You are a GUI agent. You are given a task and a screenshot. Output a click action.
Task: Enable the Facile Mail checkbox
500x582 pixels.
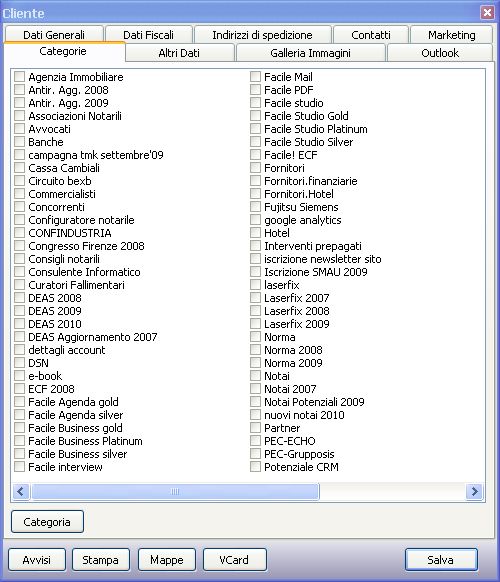coord(255,77)
